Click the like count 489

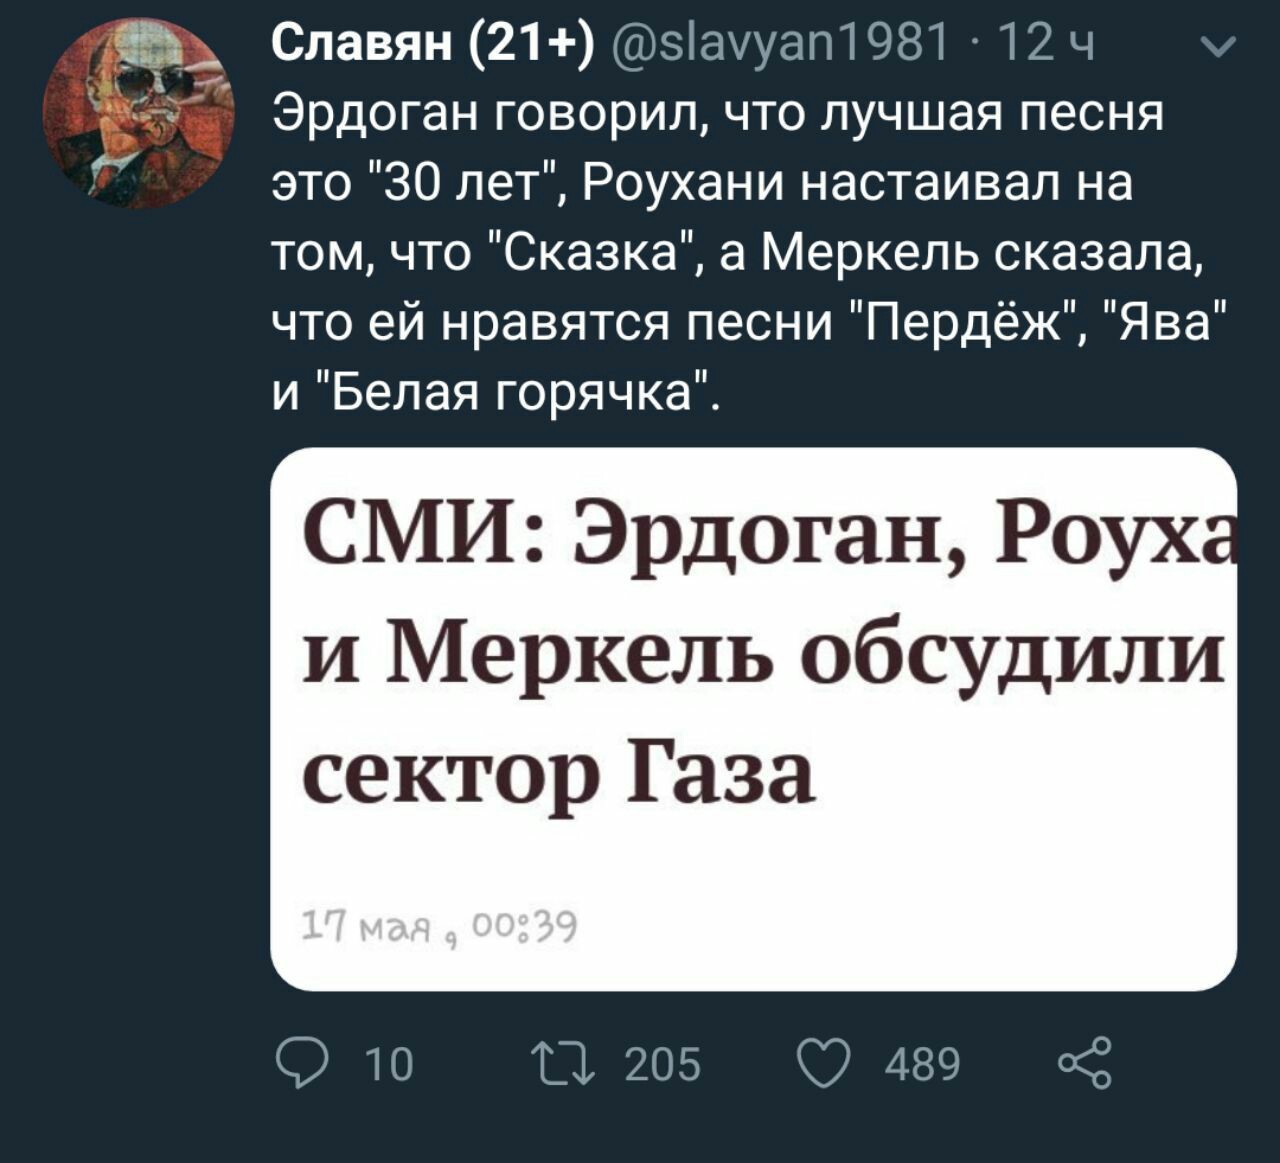(x=922, y=1064)
